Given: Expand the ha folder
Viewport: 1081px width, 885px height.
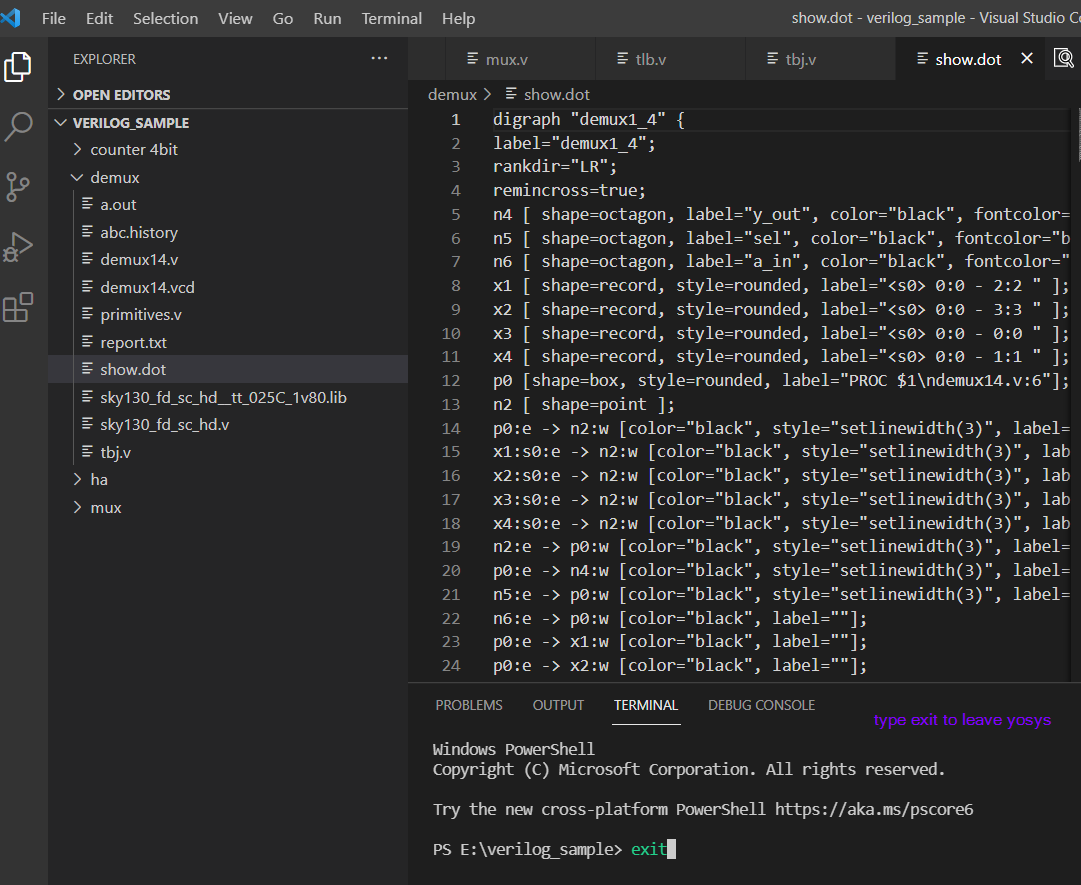Looking at the screenshot, I should [77, 479].
